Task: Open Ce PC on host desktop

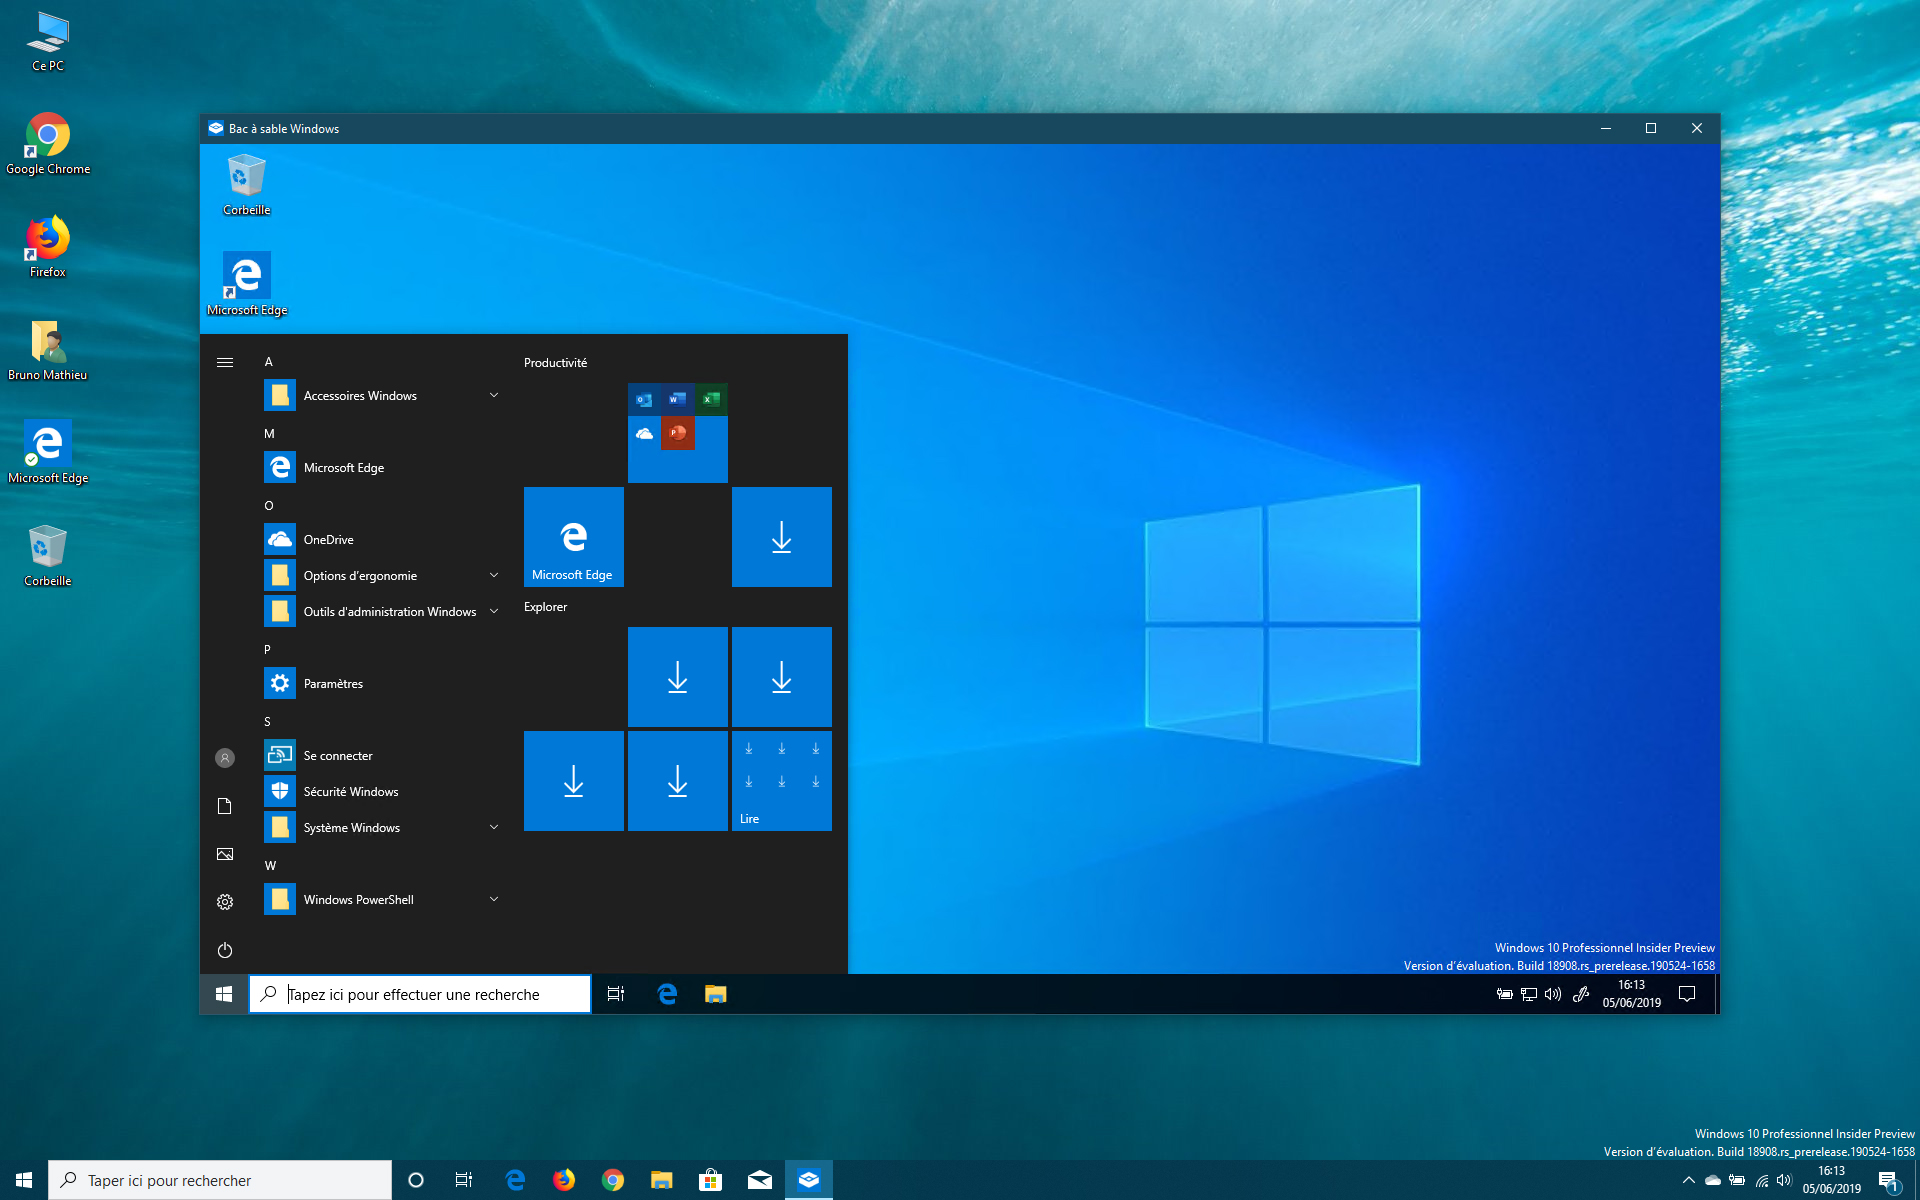Action: 48,41
